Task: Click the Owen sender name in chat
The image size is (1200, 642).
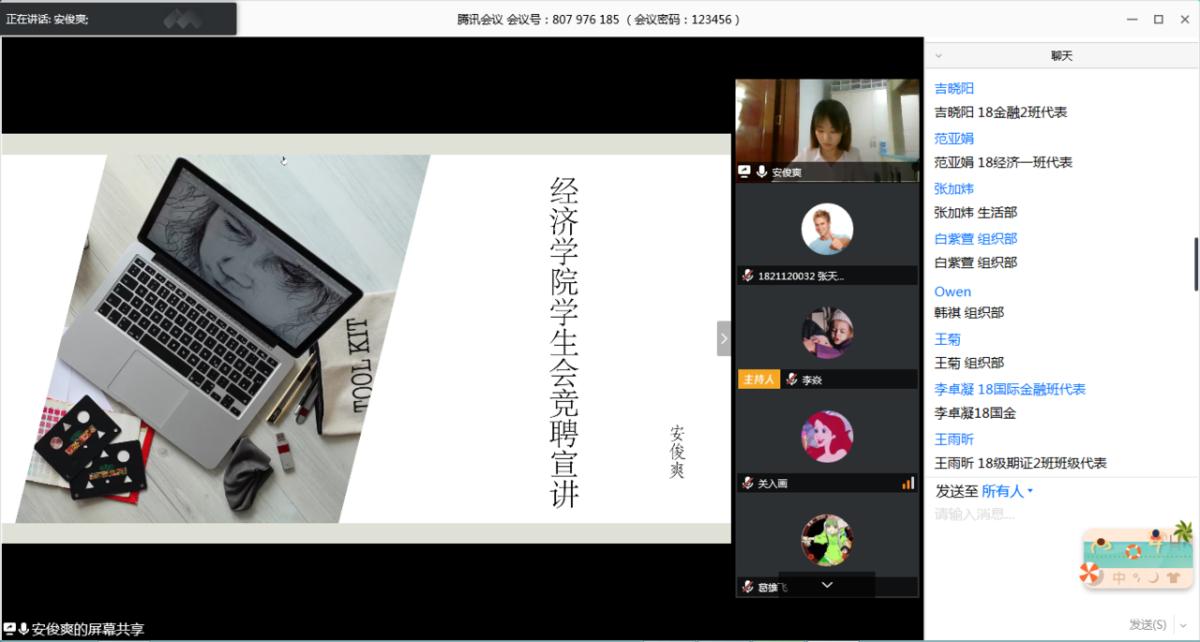Action: (952, 291)
